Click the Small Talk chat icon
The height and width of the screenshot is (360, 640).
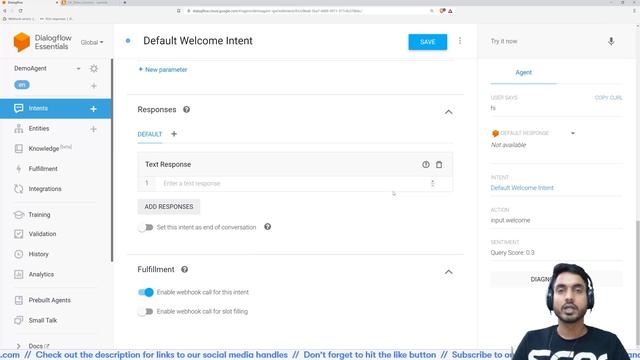click(x=18, y=320)
